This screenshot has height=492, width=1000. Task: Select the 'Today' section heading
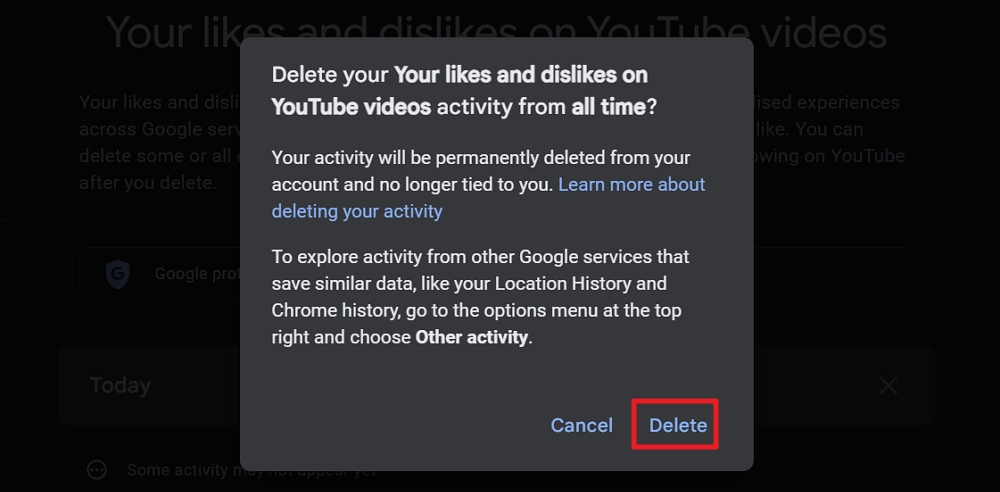[120, 385]
